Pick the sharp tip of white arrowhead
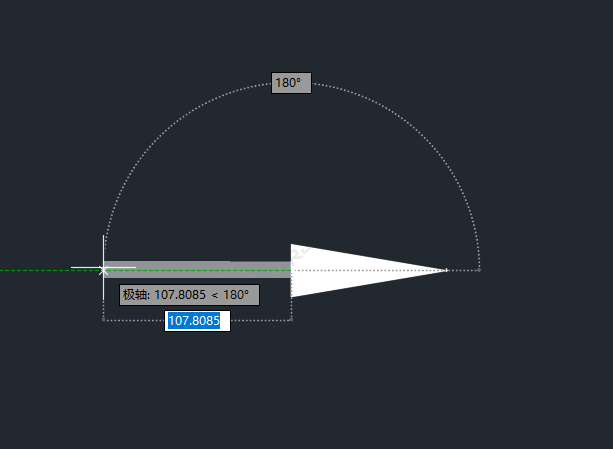The image size is (613, 449). [447, 270]
